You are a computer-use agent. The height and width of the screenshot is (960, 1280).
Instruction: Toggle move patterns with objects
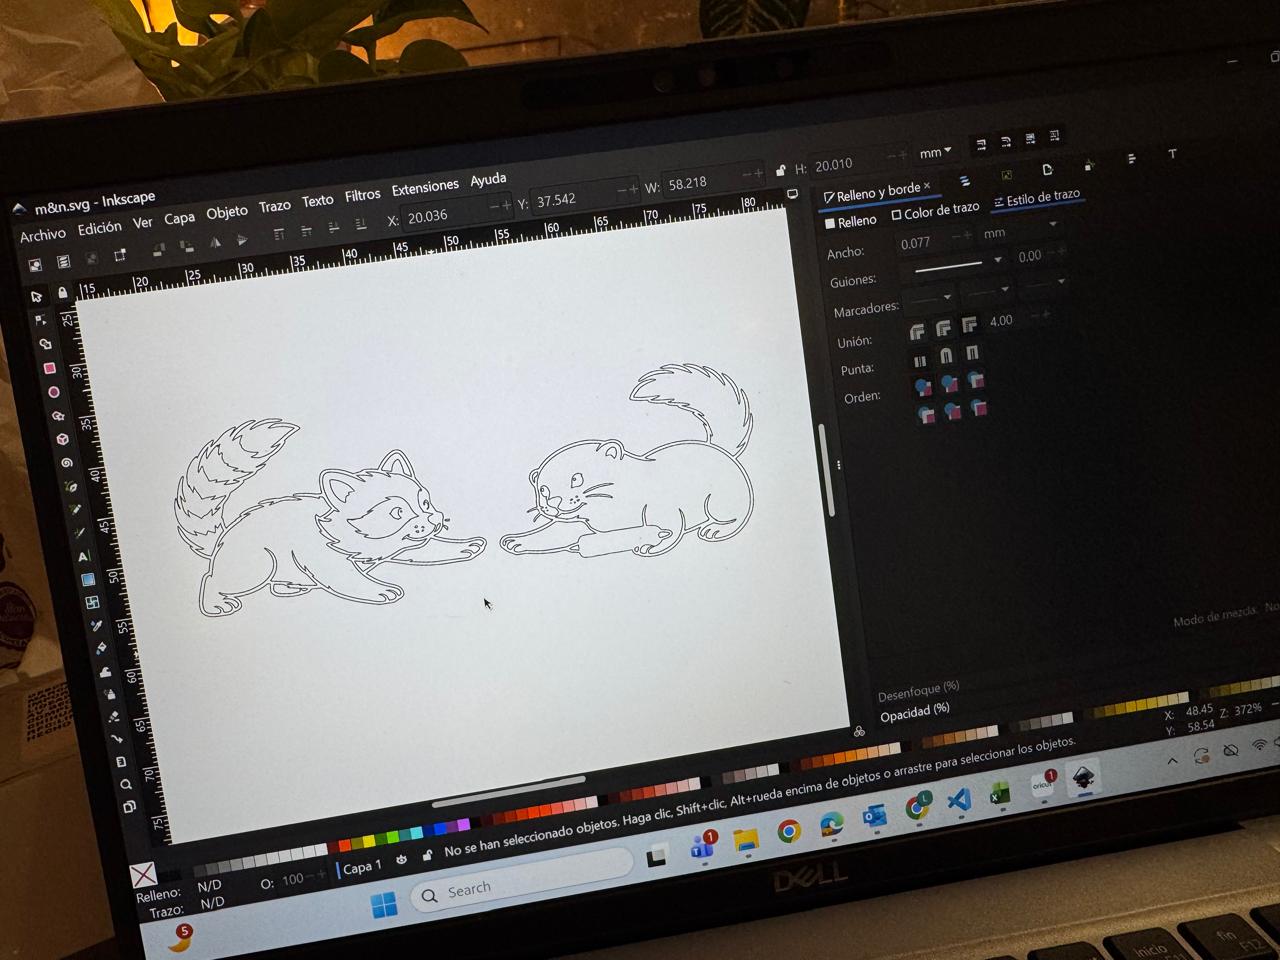[1054, 135]
